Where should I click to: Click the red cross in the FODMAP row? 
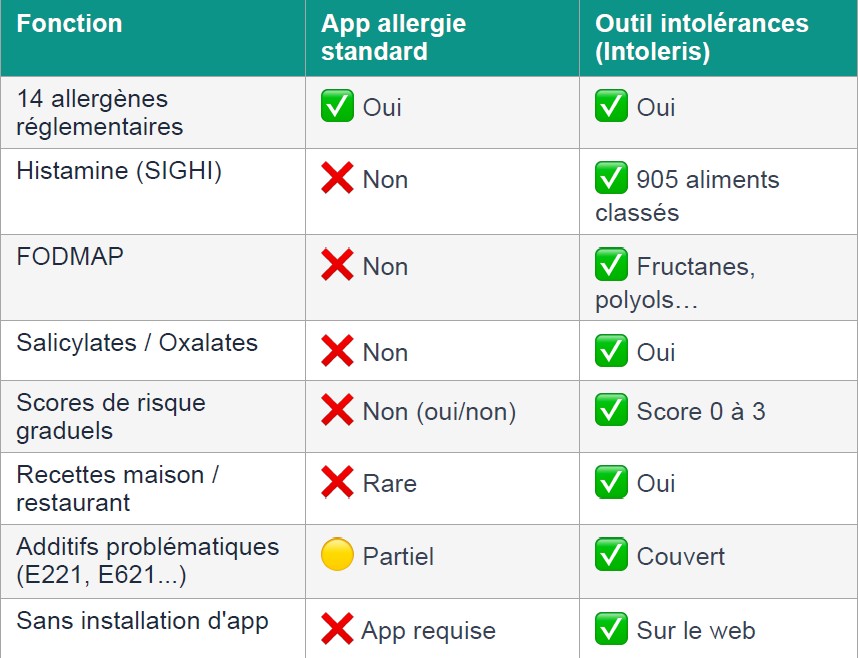click(x=337, y=266)
